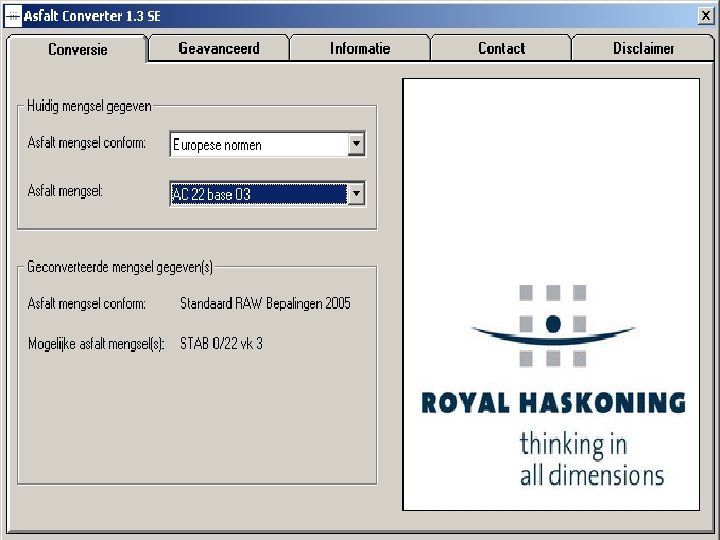
Task: Select the Standaard RAW Bepalingen 2005 text
Action: [265, 304]
